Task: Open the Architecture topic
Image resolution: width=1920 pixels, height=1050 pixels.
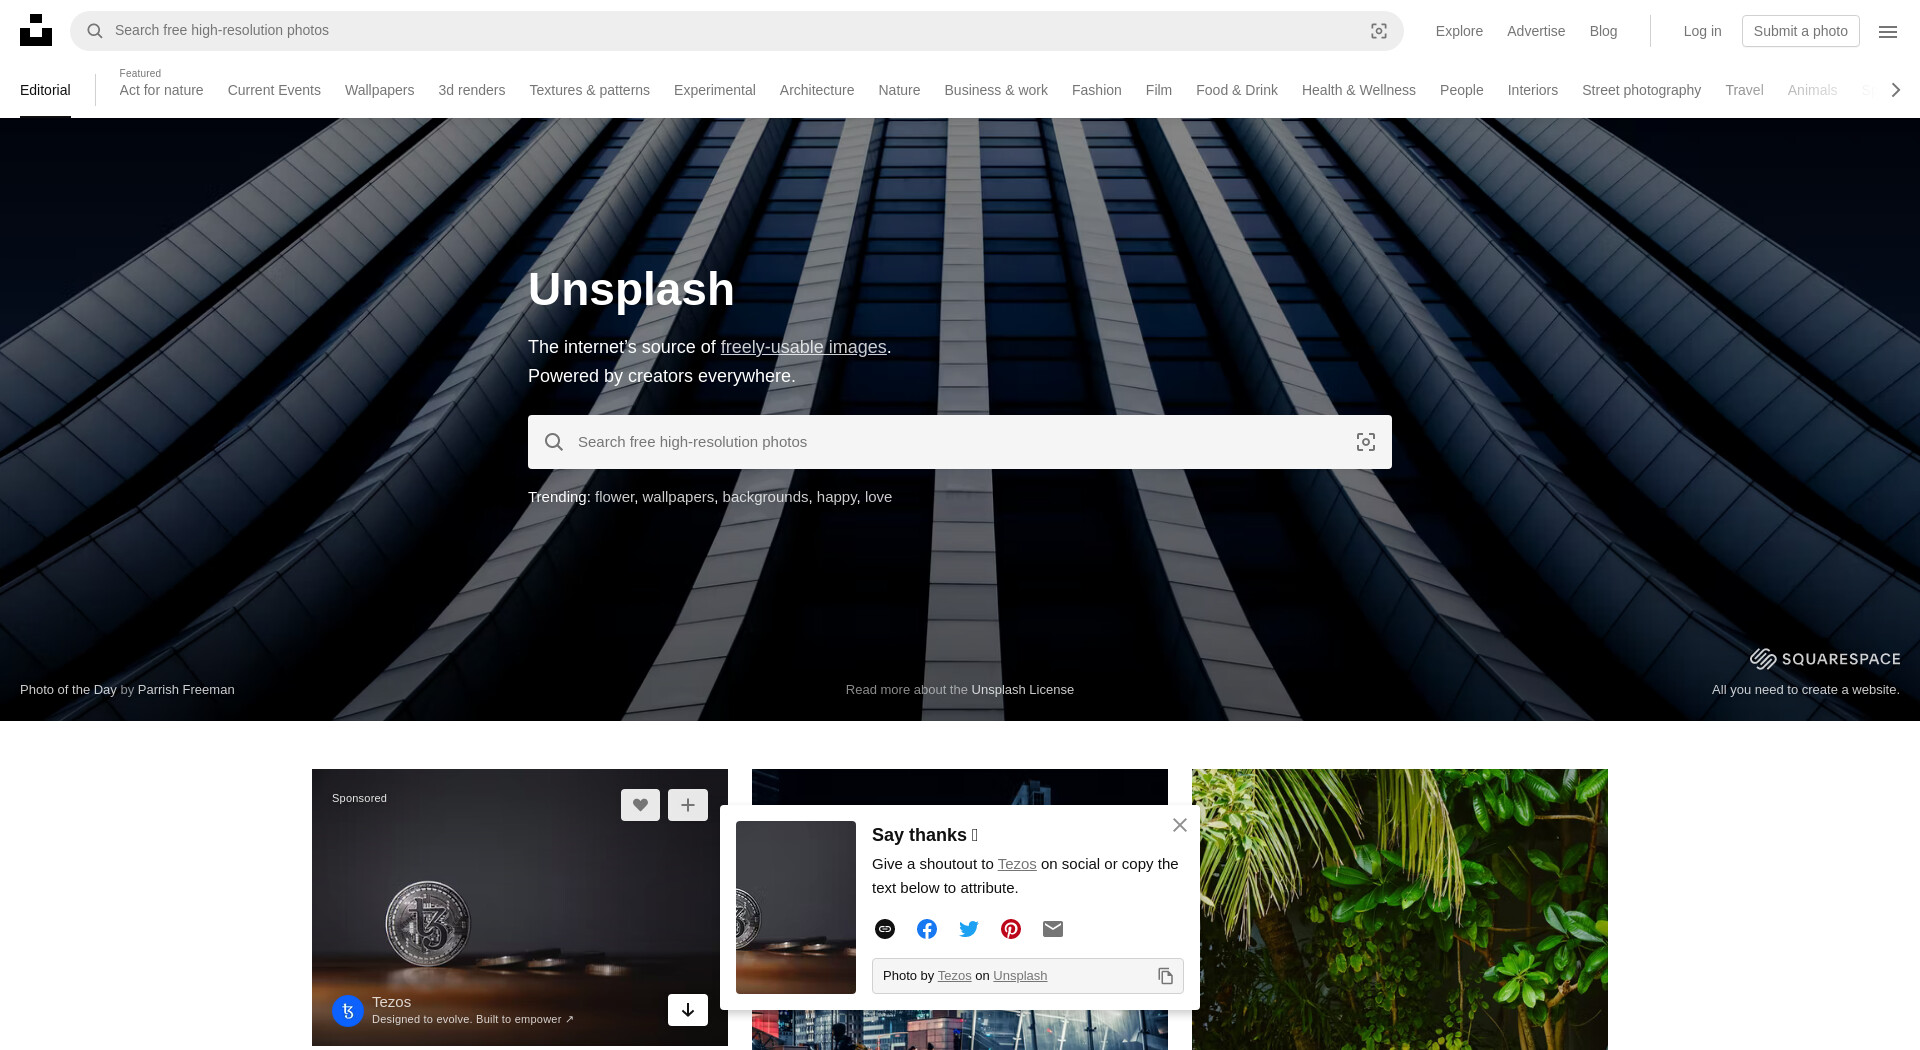Action: (816, 90)
